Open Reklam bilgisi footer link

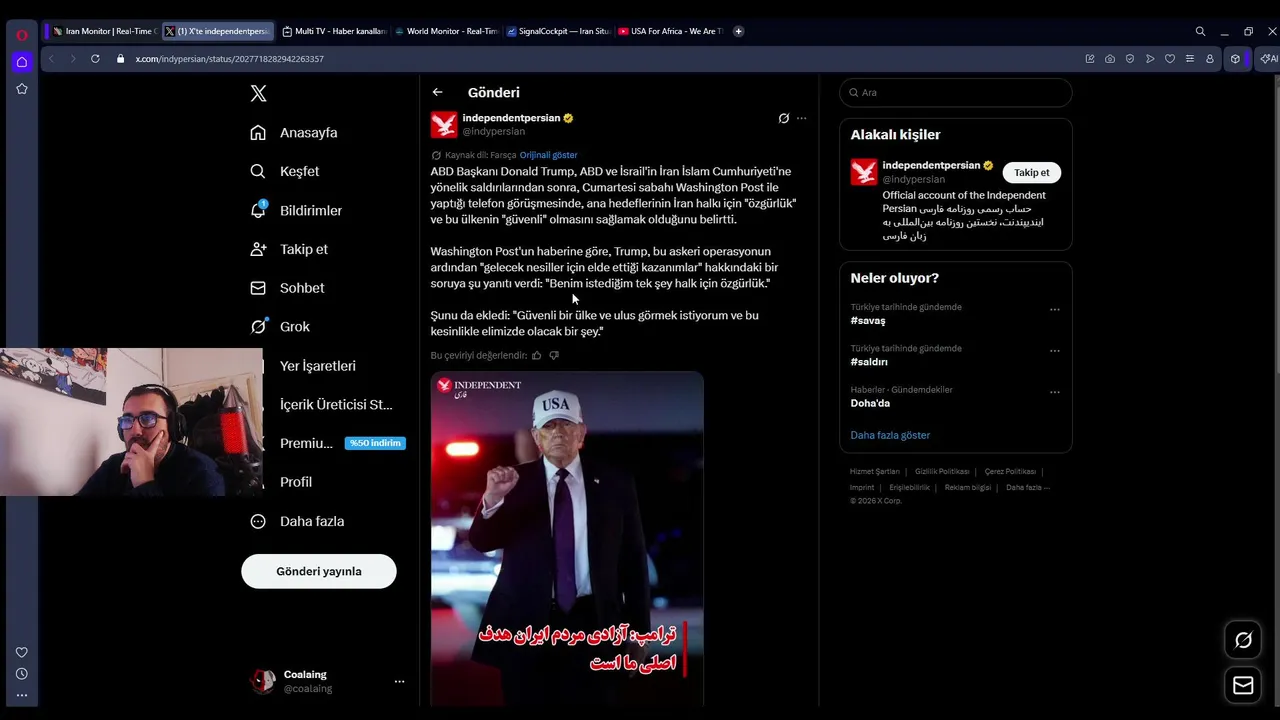coord(968,487)
